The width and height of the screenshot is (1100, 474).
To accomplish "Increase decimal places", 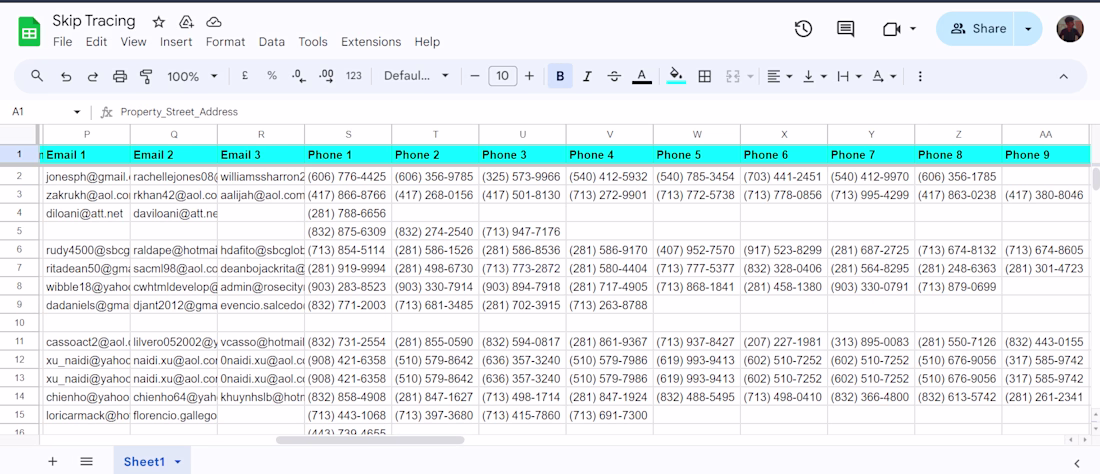I will point(326,76).
